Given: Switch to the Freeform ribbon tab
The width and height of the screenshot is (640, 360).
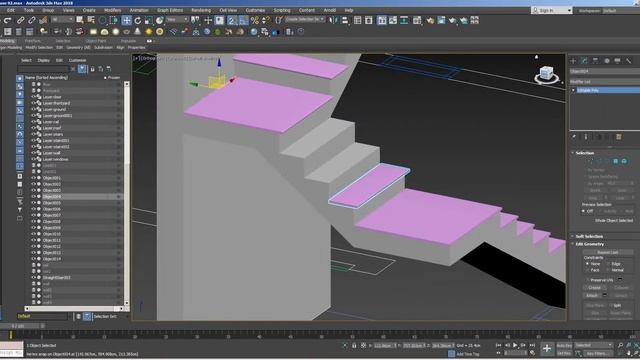Looking at the screenshot, I should pos(33,41).
